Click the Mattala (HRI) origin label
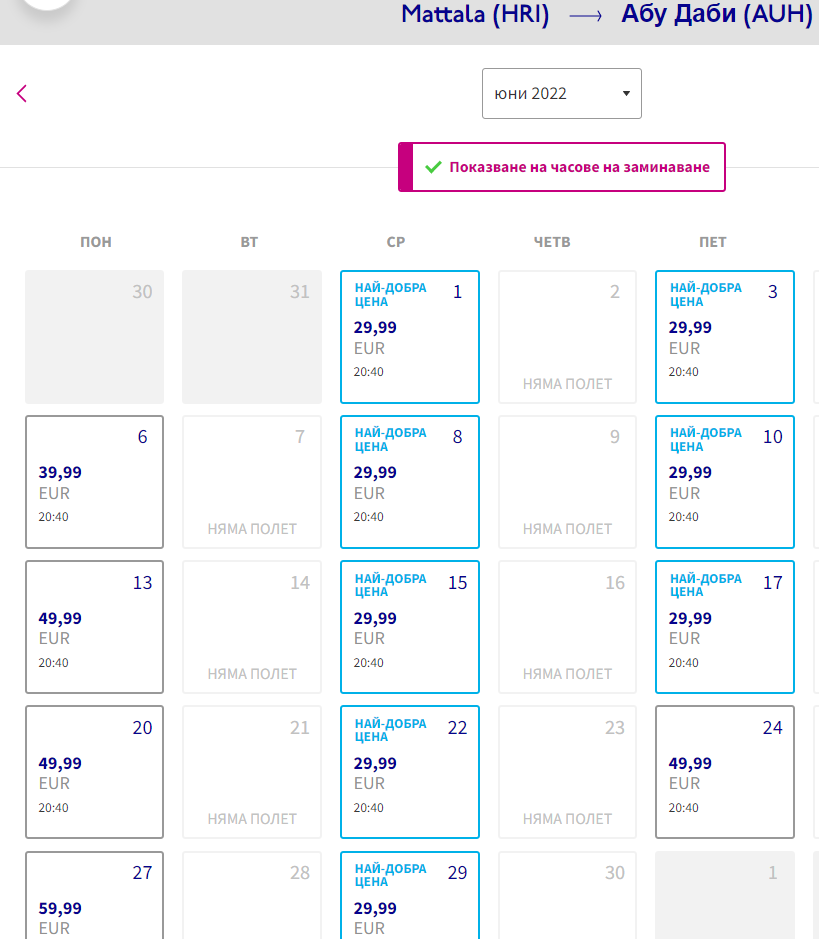819x939 pixels. tap(475, 16)
